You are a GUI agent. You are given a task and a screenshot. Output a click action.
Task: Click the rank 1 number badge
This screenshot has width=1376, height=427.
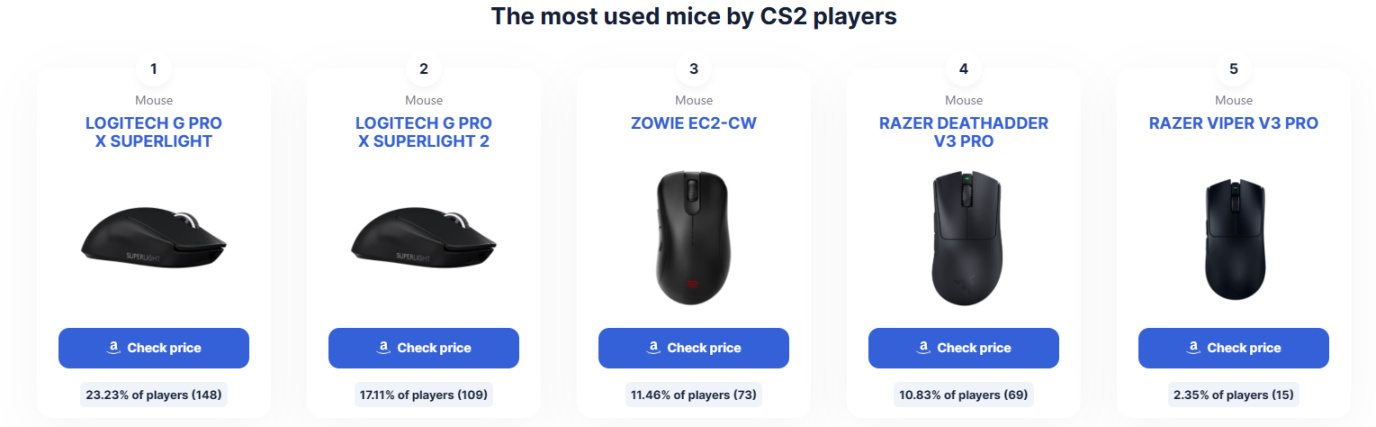(153, 69)
